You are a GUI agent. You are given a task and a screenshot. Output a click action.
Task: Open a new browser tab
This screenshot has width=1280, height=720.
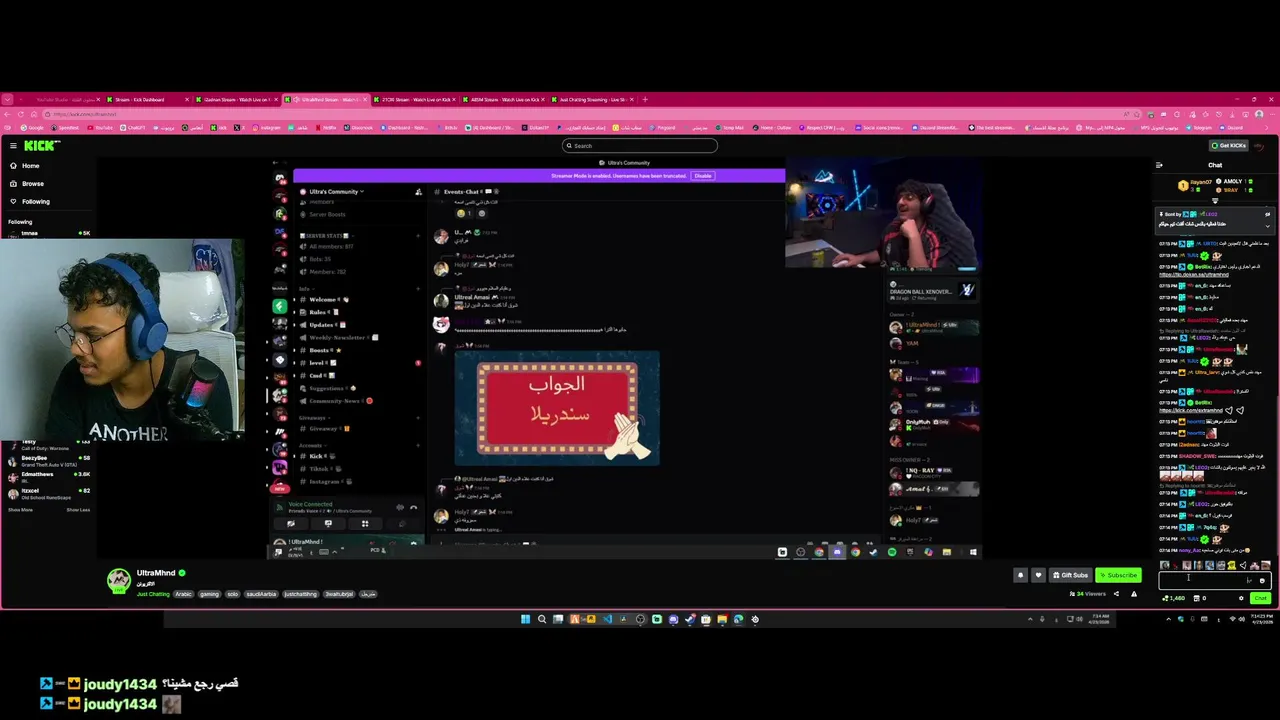point(645,99)
